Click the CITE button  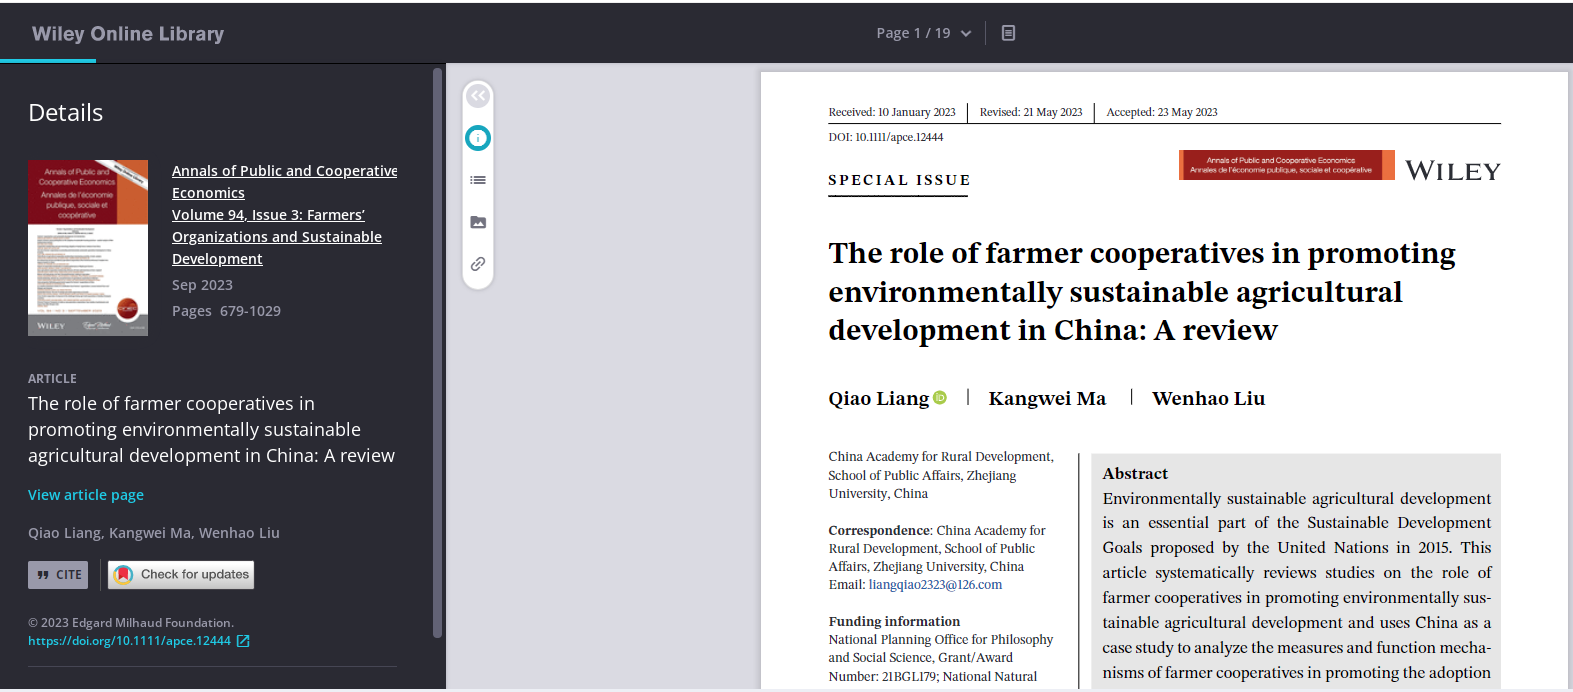click(58, 575)
